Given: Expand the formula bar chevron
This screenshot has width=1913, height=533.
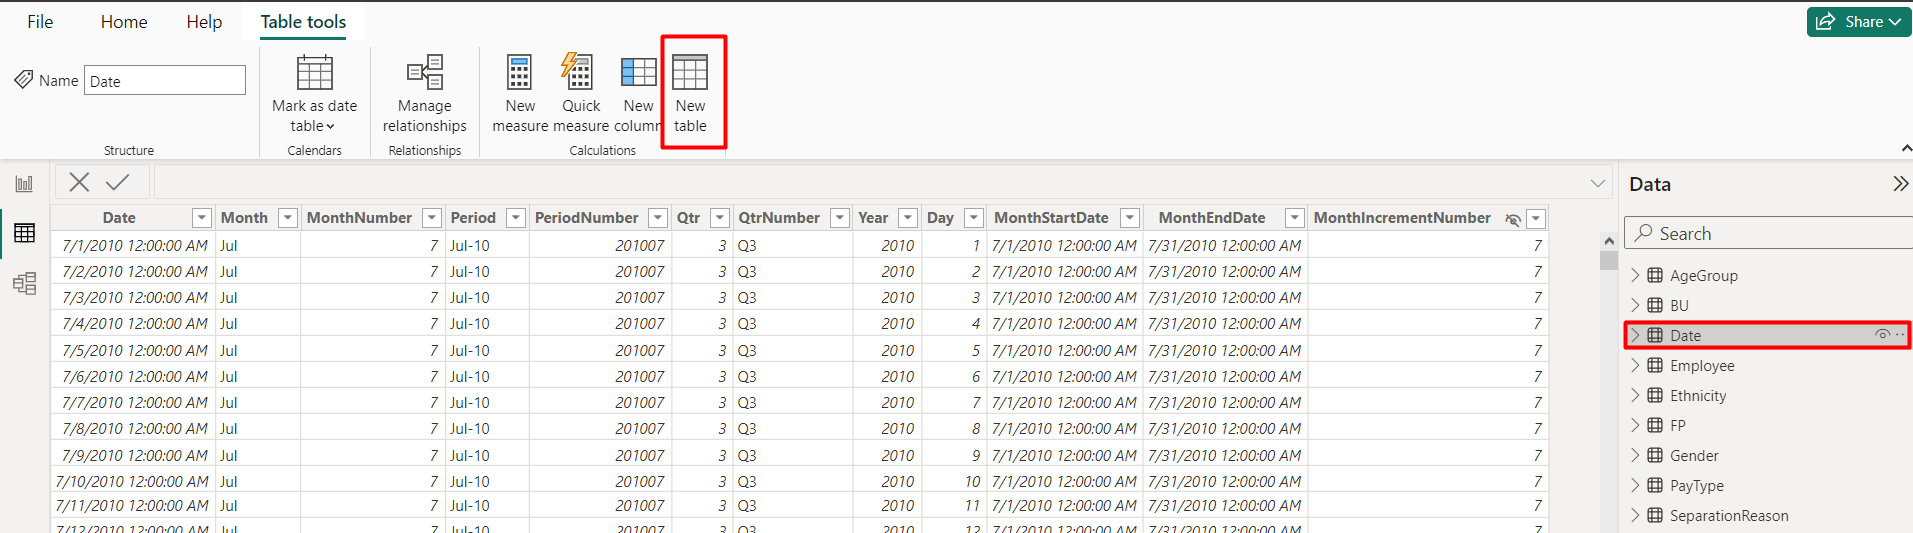Looking at the screenshot, I should (1597, 183).
